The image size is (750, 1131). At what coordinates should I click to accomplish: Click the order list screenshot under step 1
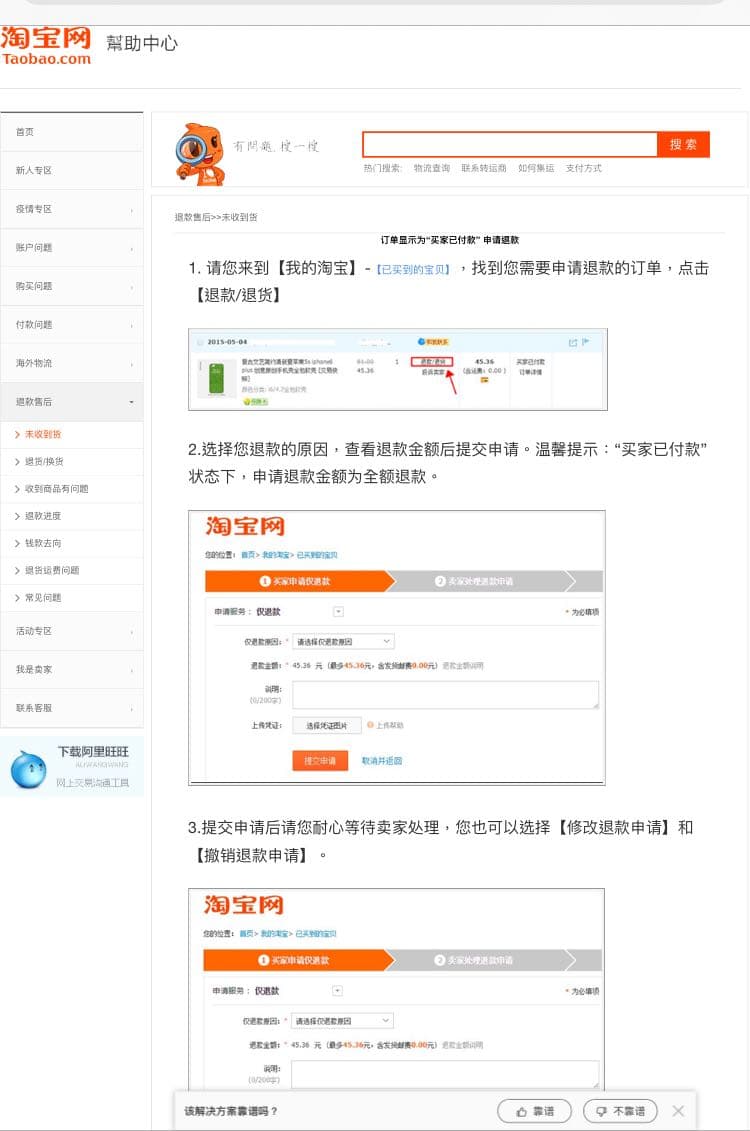(x=398, y=369)
